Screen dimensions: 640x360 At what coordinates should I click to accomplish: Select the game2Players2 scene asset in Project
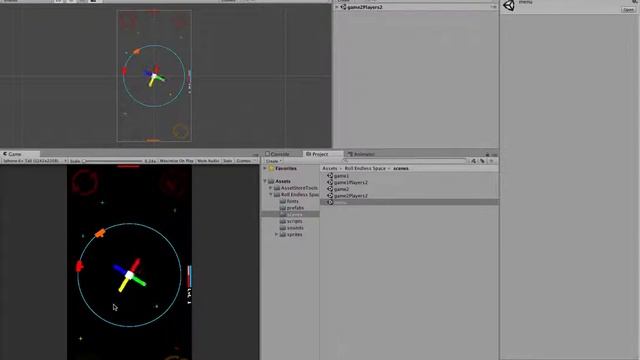(x=347, y=196)
